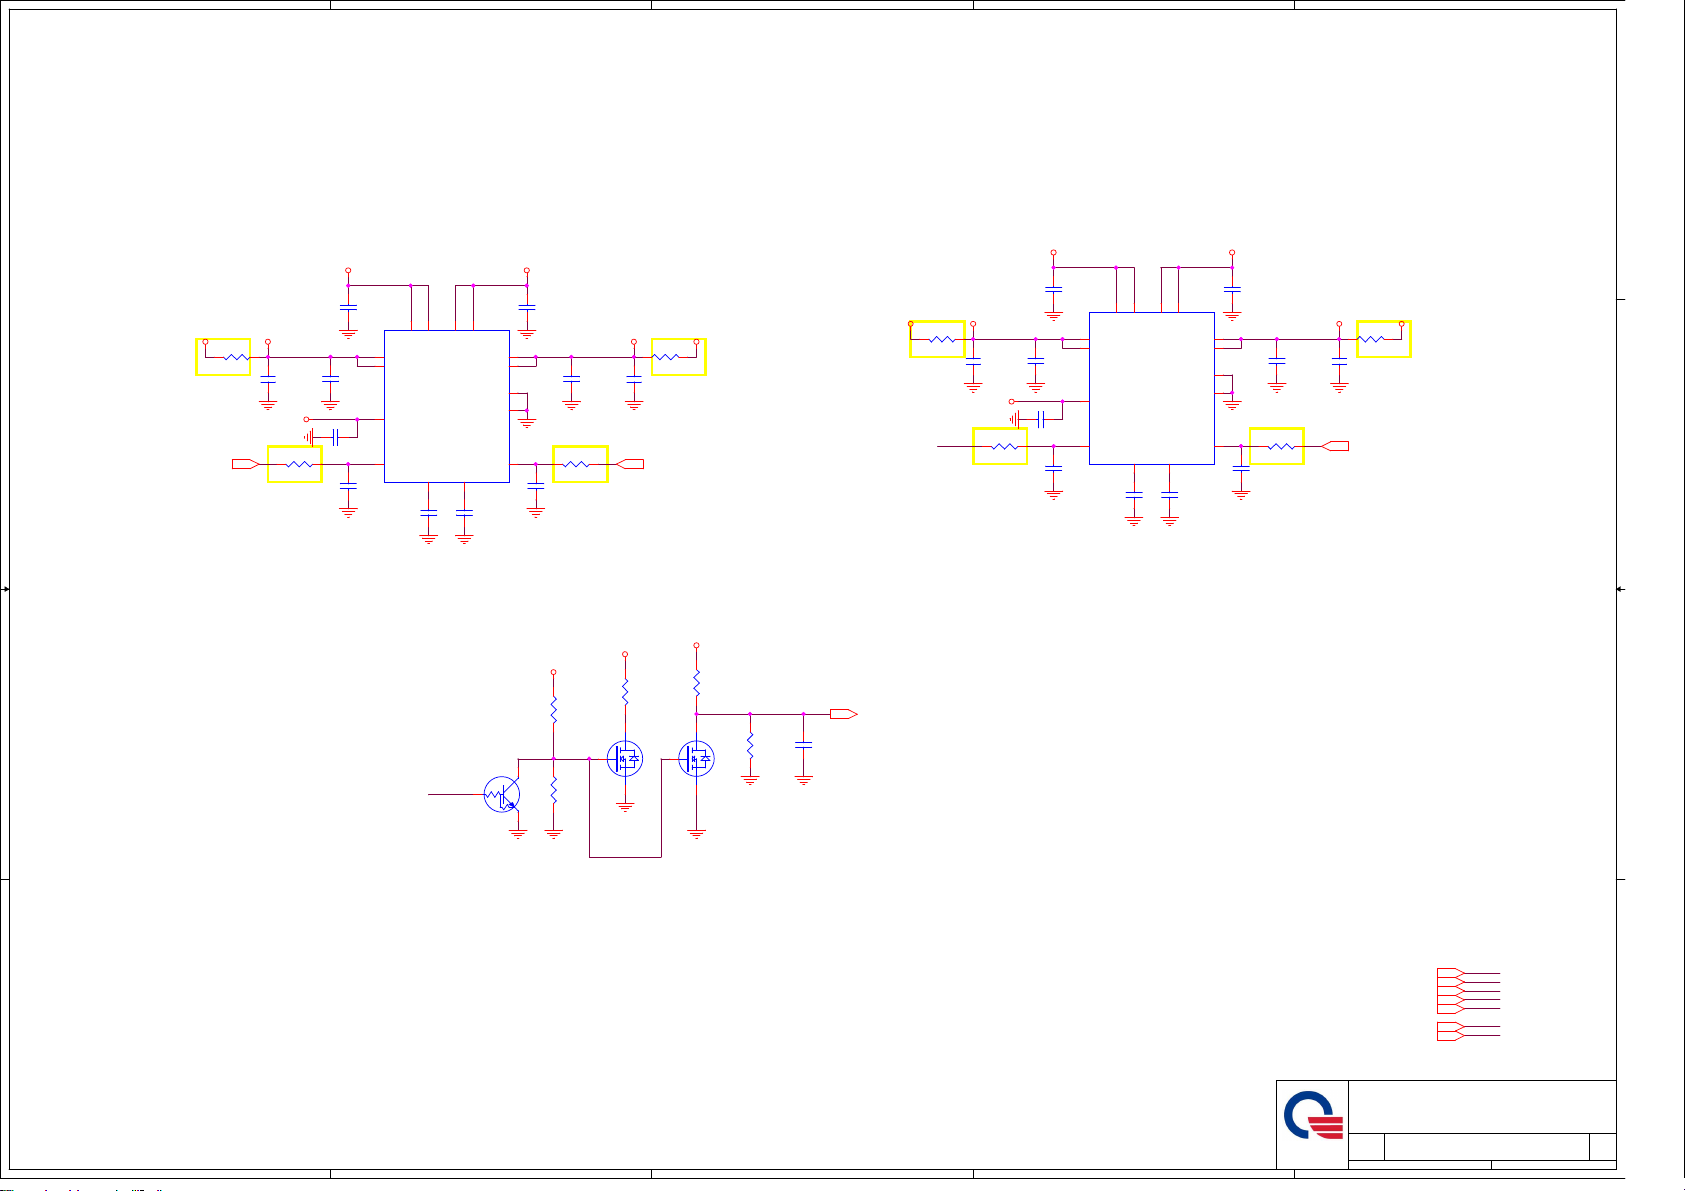
Task: Click the port right of the right IC
Action: pyautogui.click(x=1335, y=446)
